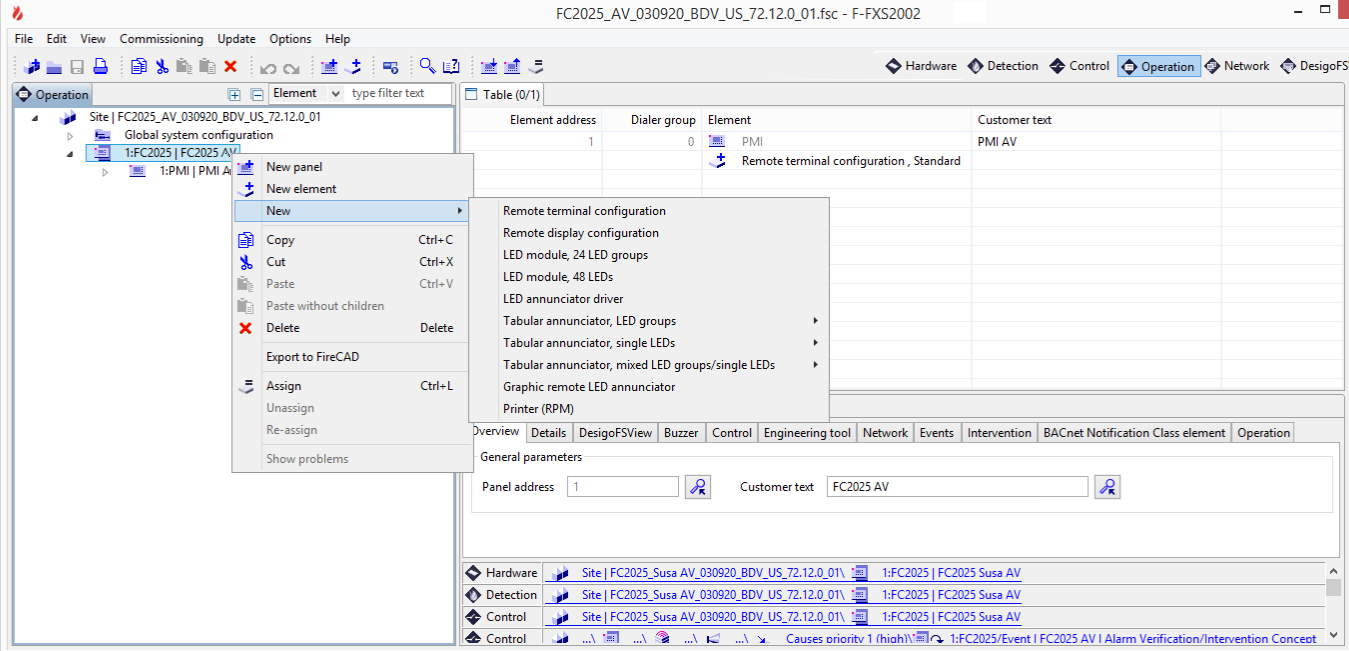1349x651 pixels.
Task: Follow the Hardware 1:FC2025 Susa AV link
Action: [950, 573]
